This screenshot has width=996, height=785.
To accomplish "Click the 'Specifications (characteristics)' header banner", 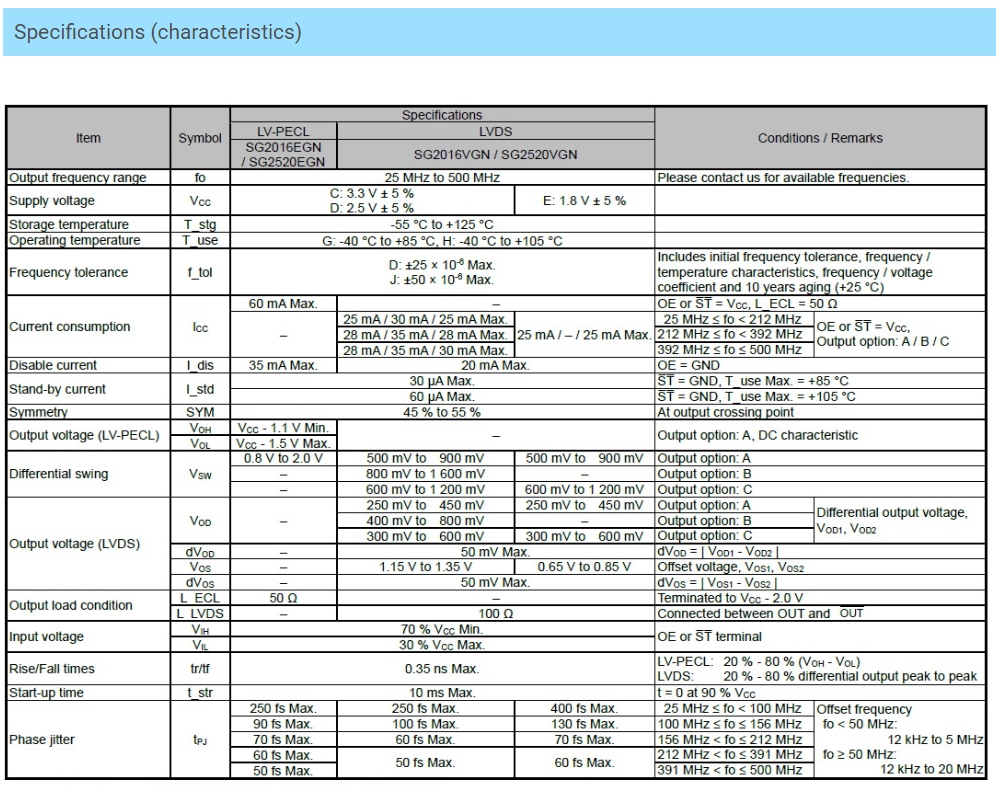I will 498,32.
